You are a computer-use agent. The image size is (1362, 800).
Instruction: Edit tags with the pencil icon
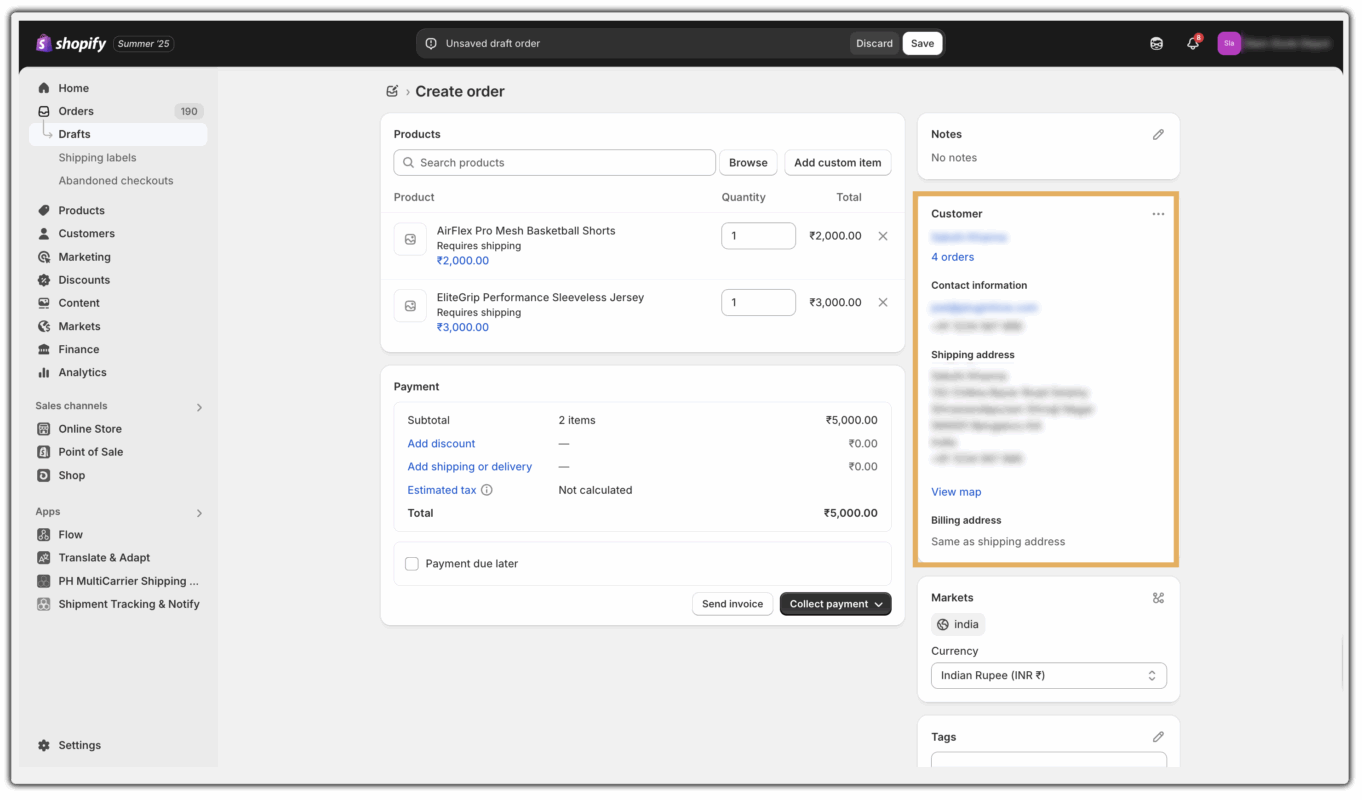tap(1158, 737)
